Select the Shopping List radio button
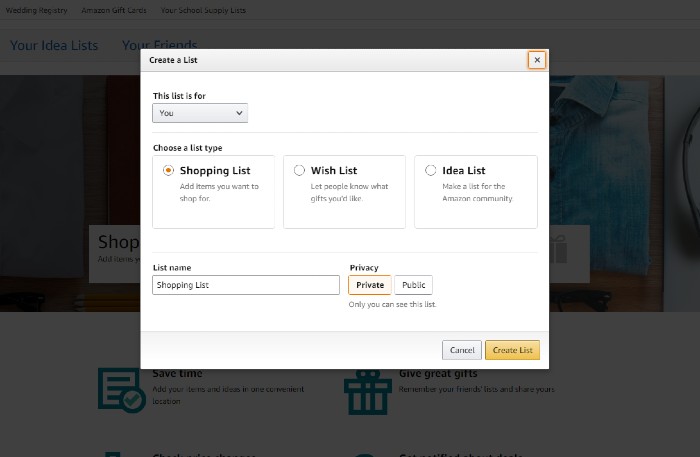 point(168,170)
